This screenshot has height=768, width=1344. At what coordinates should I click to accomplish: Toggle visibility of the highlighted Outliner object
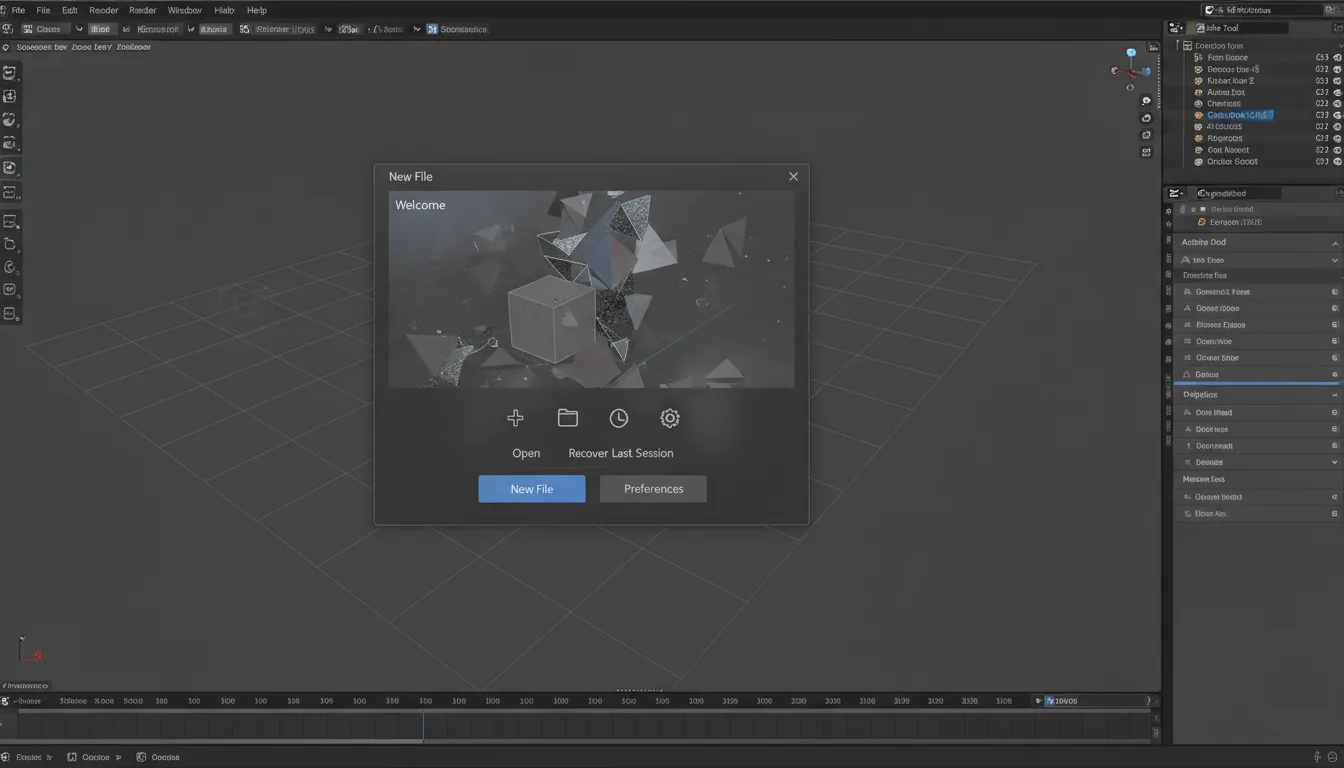(1338, 114)
